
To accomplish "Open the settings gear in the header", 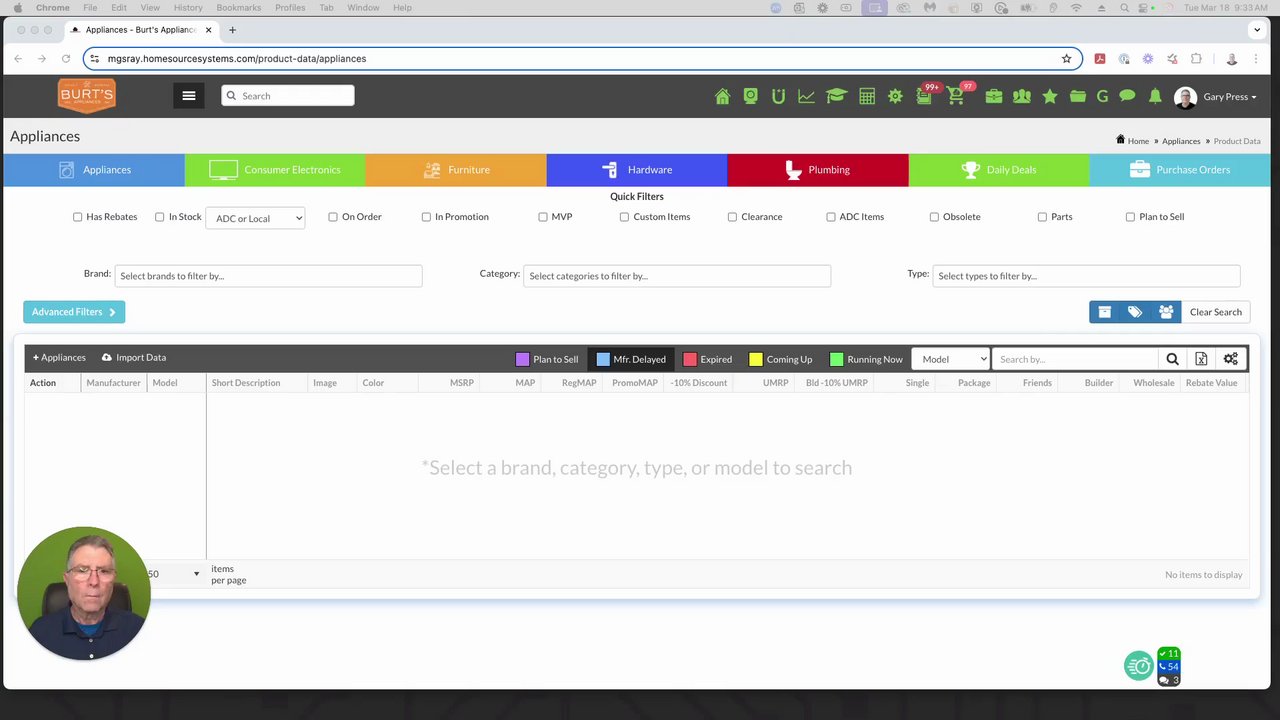I will coord(895,96).
